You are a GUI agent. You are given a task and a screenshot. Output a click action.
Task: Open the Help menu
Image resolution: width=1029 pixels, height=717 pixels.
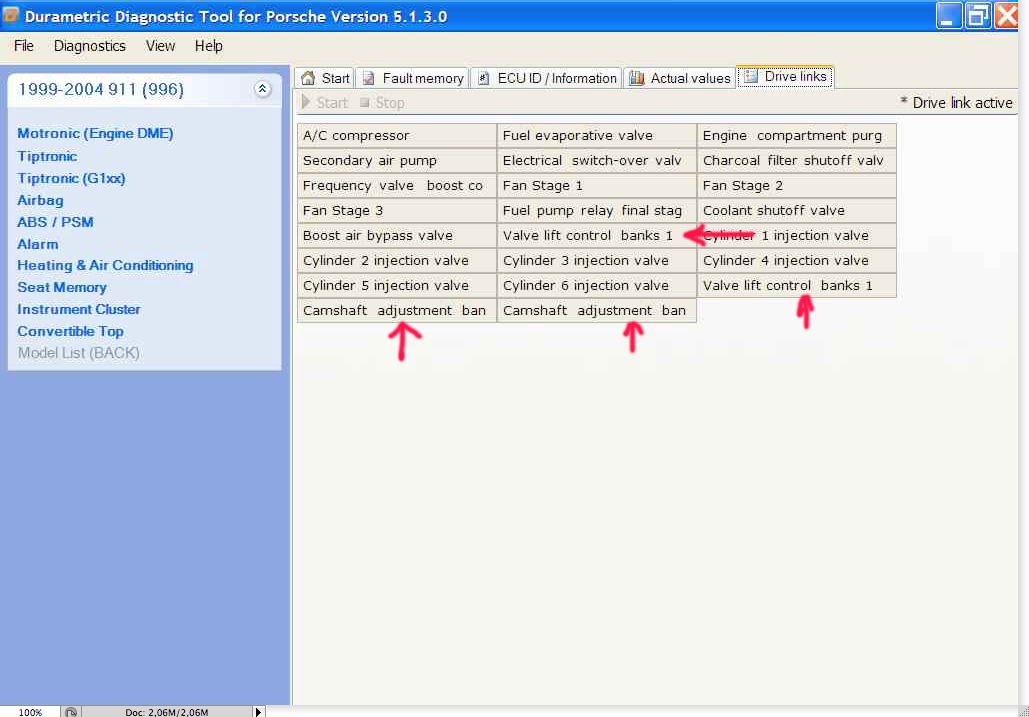click(209, 46)
